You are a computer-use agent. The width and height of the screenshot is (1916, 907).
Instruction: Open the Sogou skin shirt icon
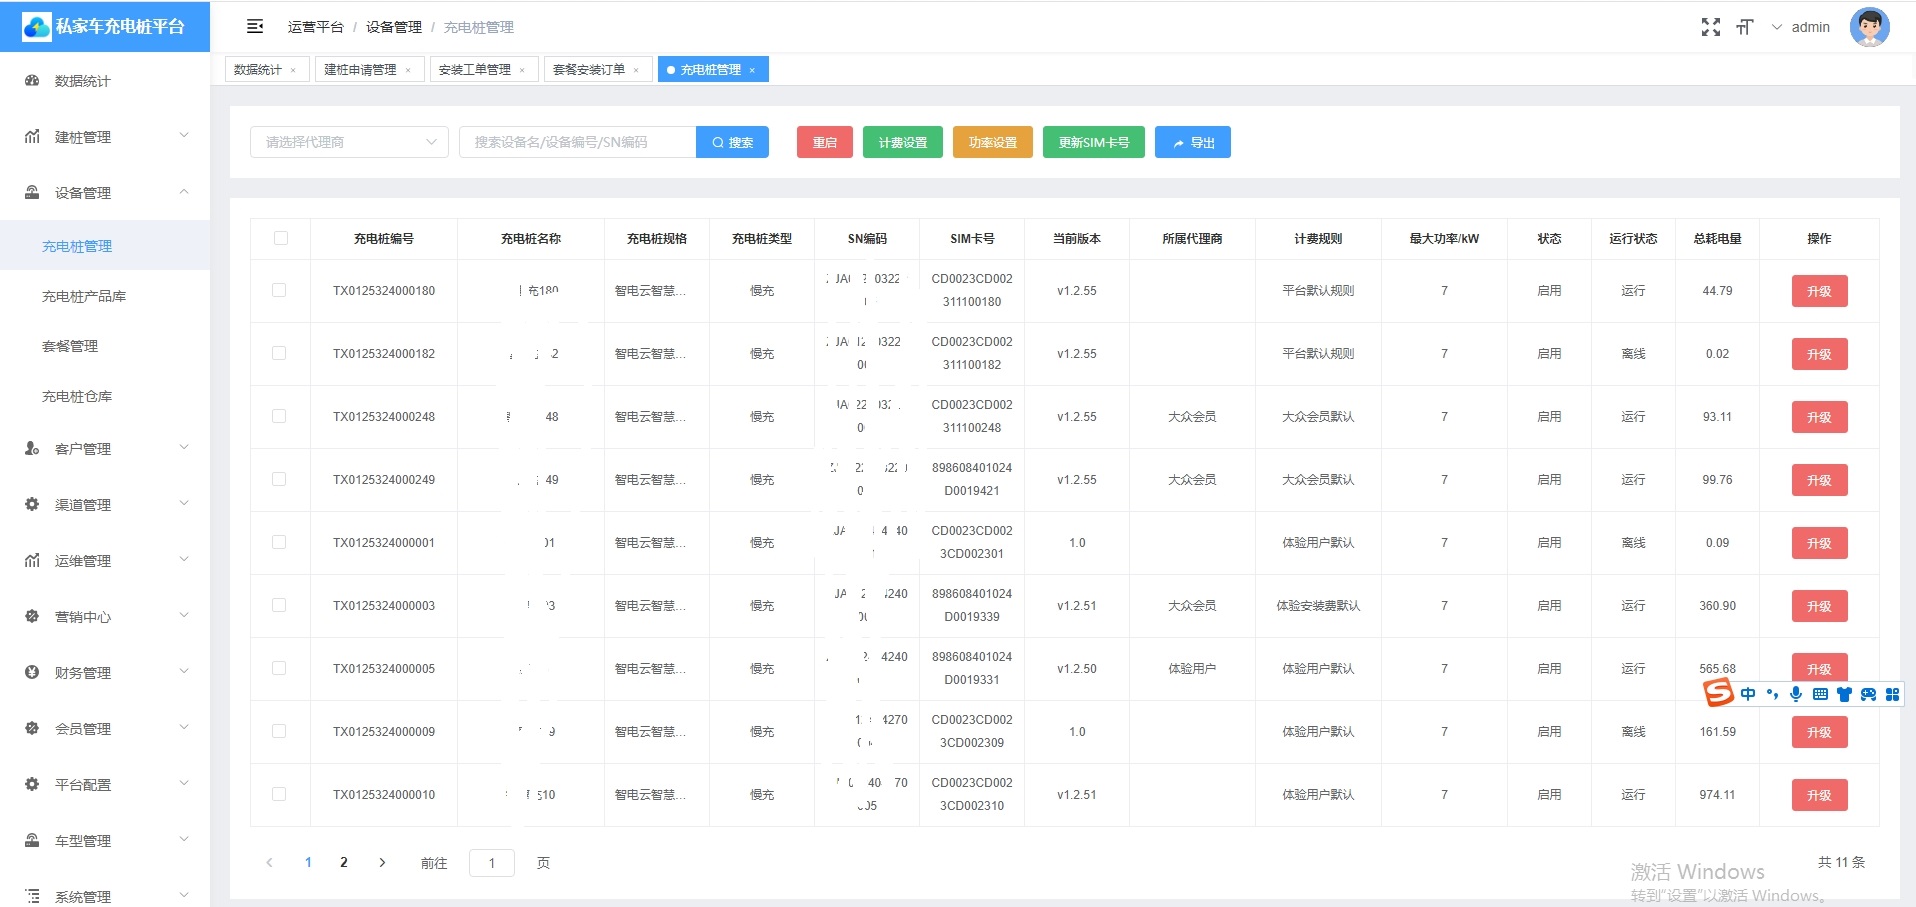pyautogui.click(x=1844, y=694)
